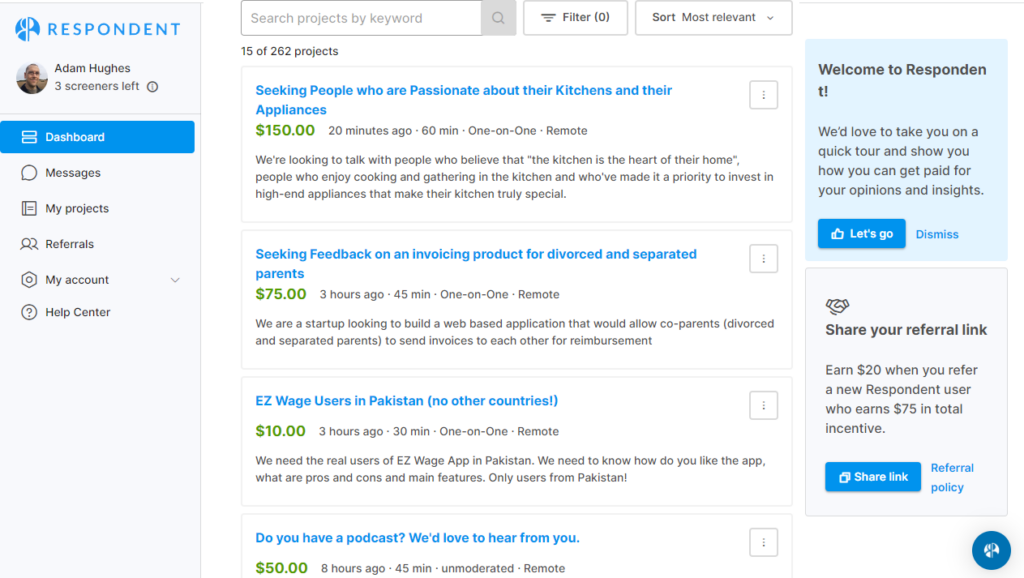Open the Filter (0) options
Screen dimensions: 1024x578
[575, 18]
